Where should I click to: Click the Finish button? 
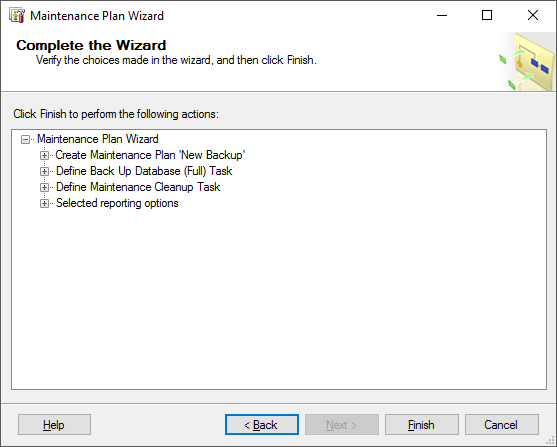[422, 425]
